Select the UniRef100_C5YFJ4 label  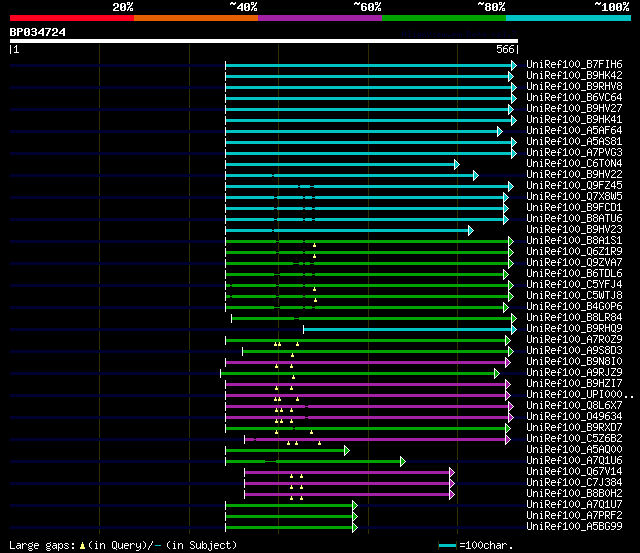click(574, 285)
